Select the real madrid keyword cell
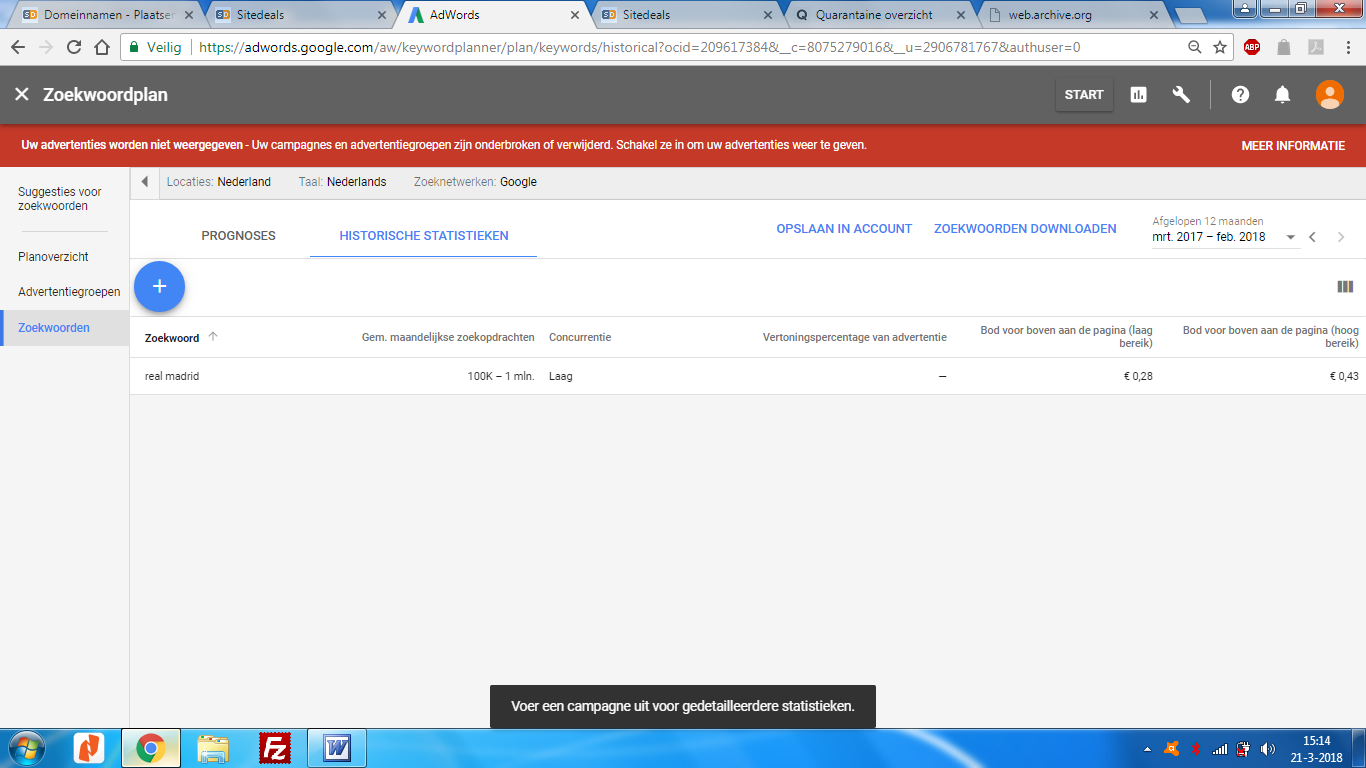 tap(172, 377)
